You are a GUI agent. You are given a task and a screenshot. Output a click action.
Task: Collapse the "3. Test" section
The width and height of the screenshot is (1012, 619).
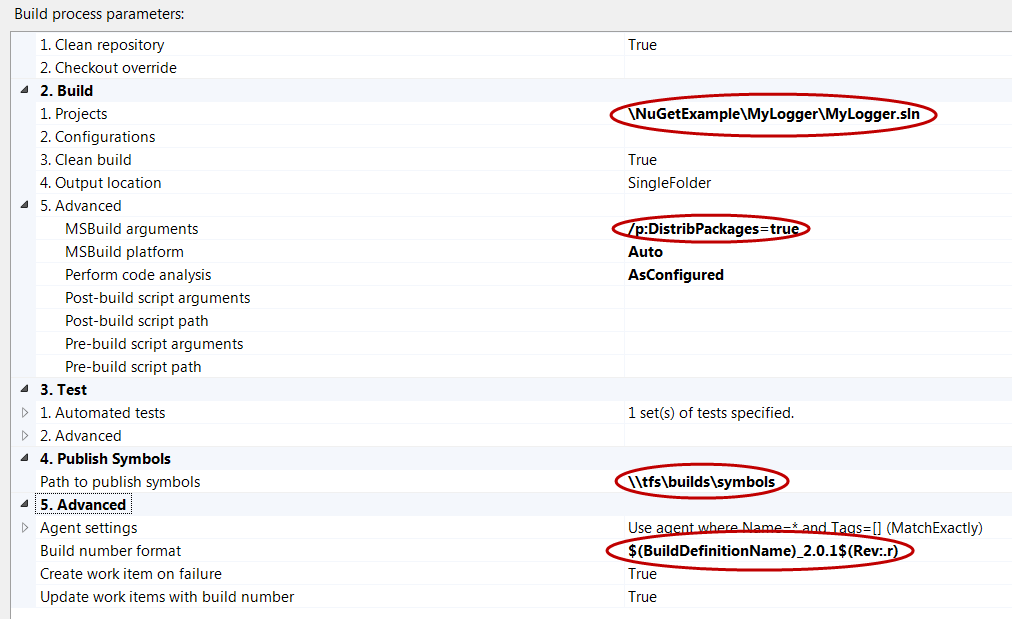[x=25, y=389]
